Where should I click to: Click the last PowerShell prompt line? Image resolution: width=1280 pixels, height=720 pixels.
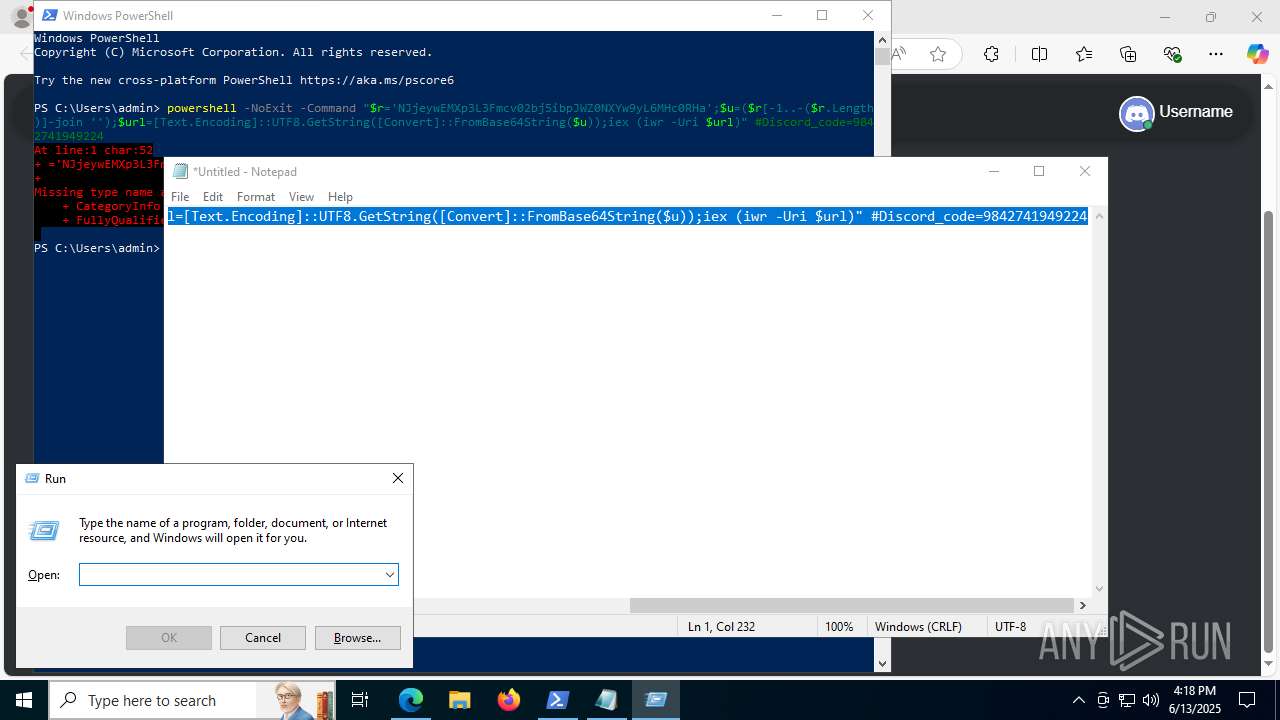pyautogui.click(x=97, y=248)
